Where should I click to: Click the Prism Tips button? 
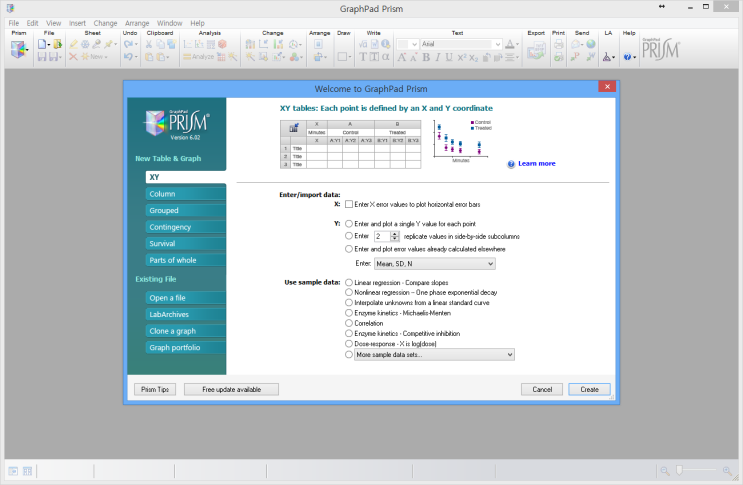click(x=155, y=389)
